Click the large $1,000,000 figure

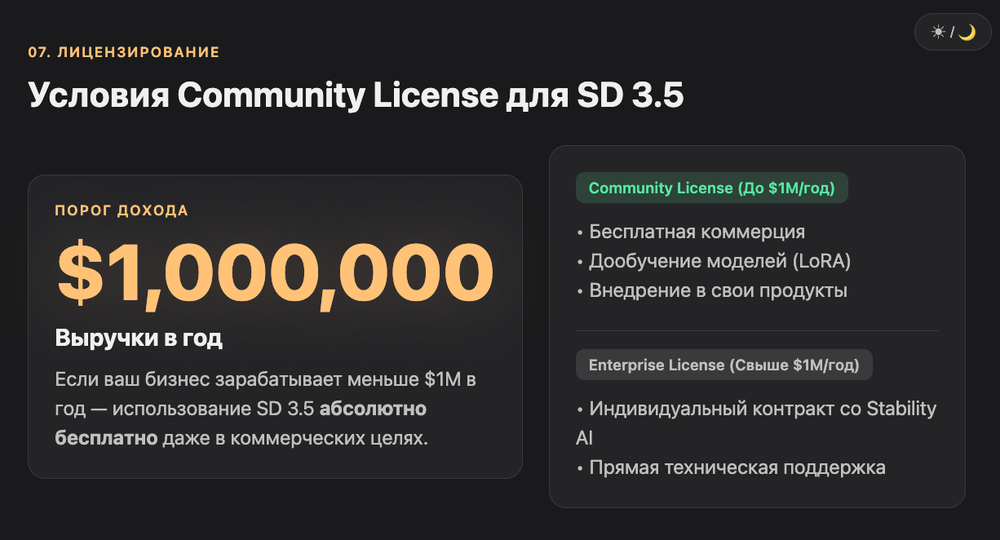tap(275, 274)
